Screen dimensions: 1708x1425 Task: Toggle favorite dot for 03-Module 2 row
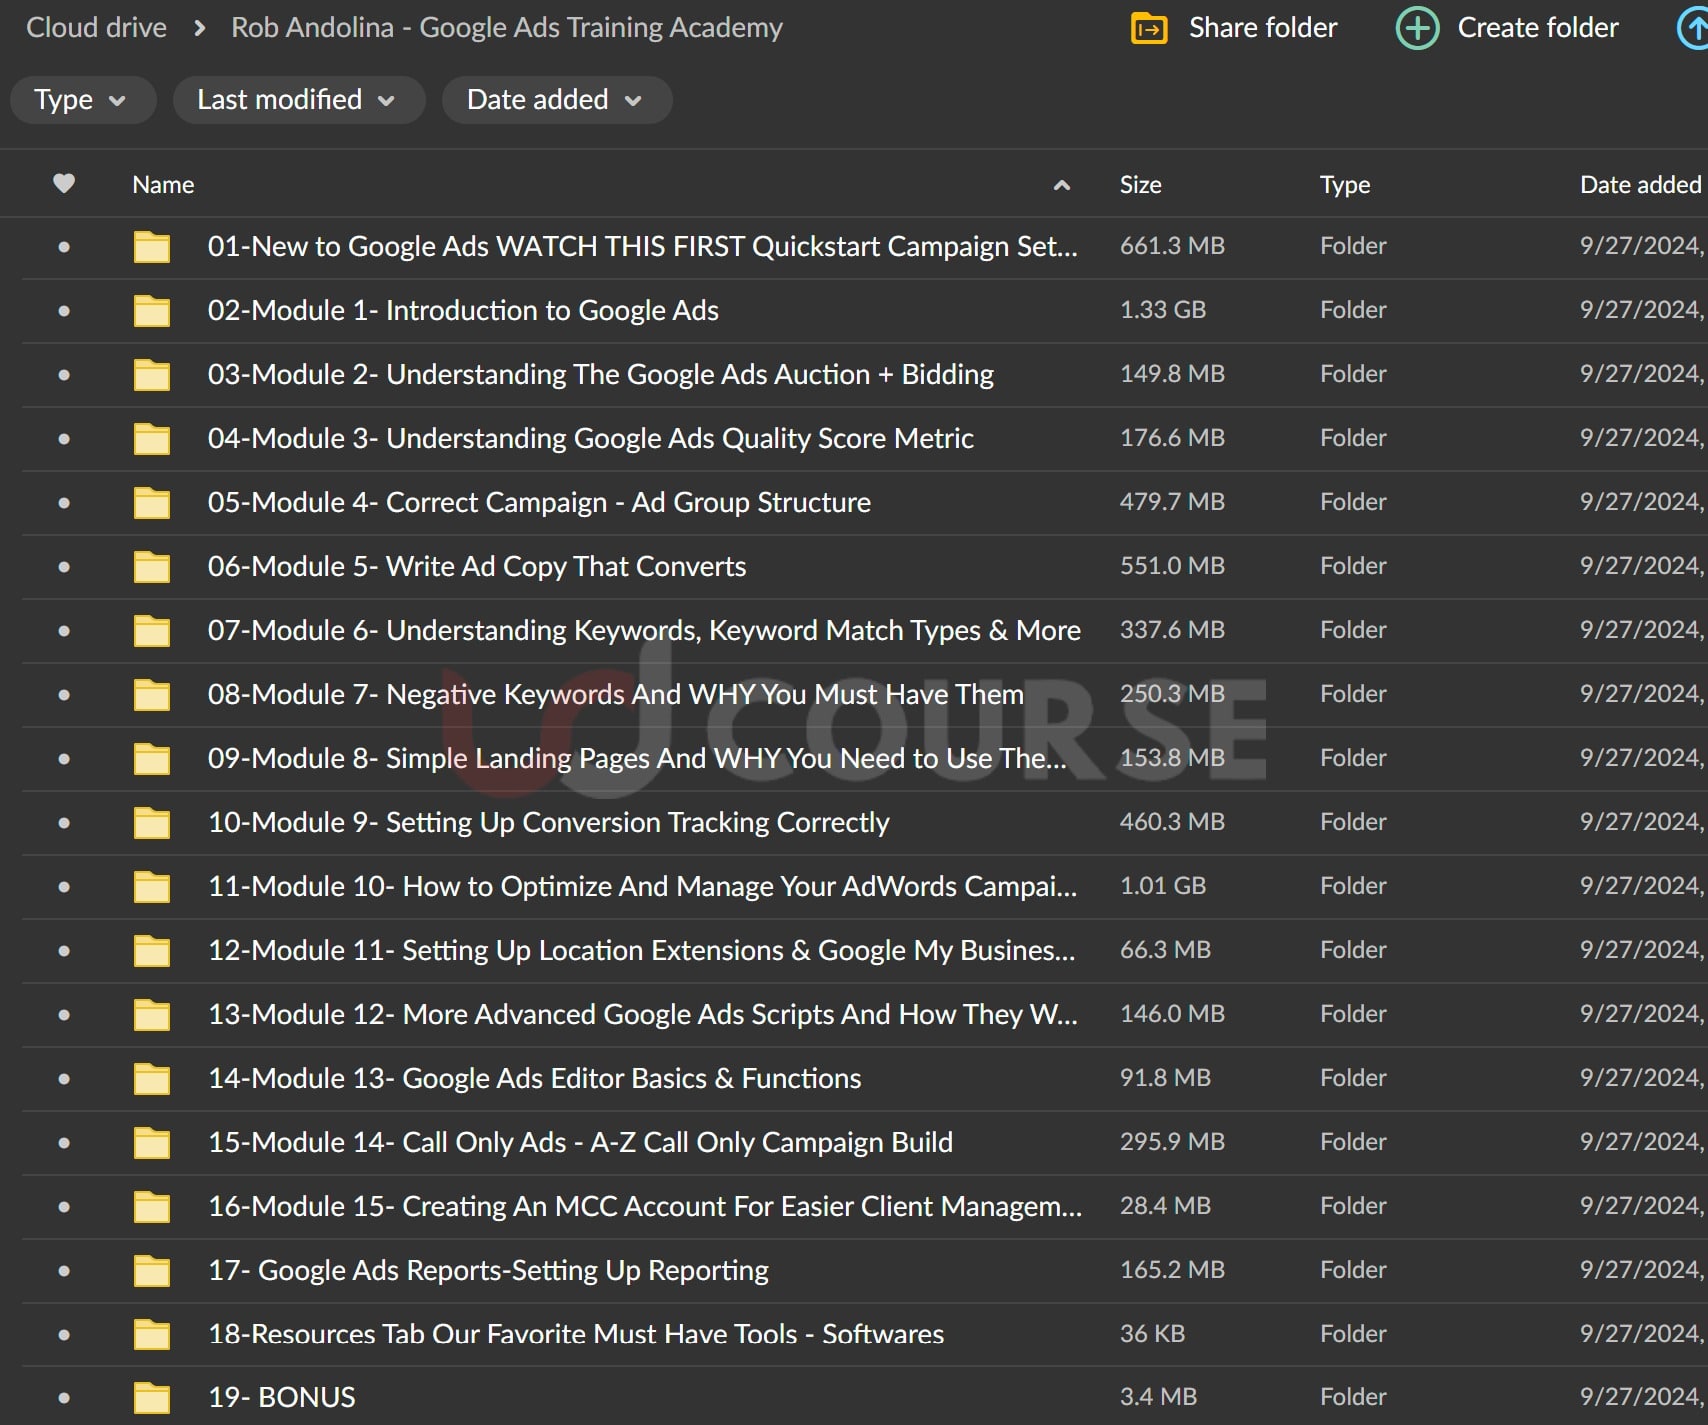click(x=64, y=375)
